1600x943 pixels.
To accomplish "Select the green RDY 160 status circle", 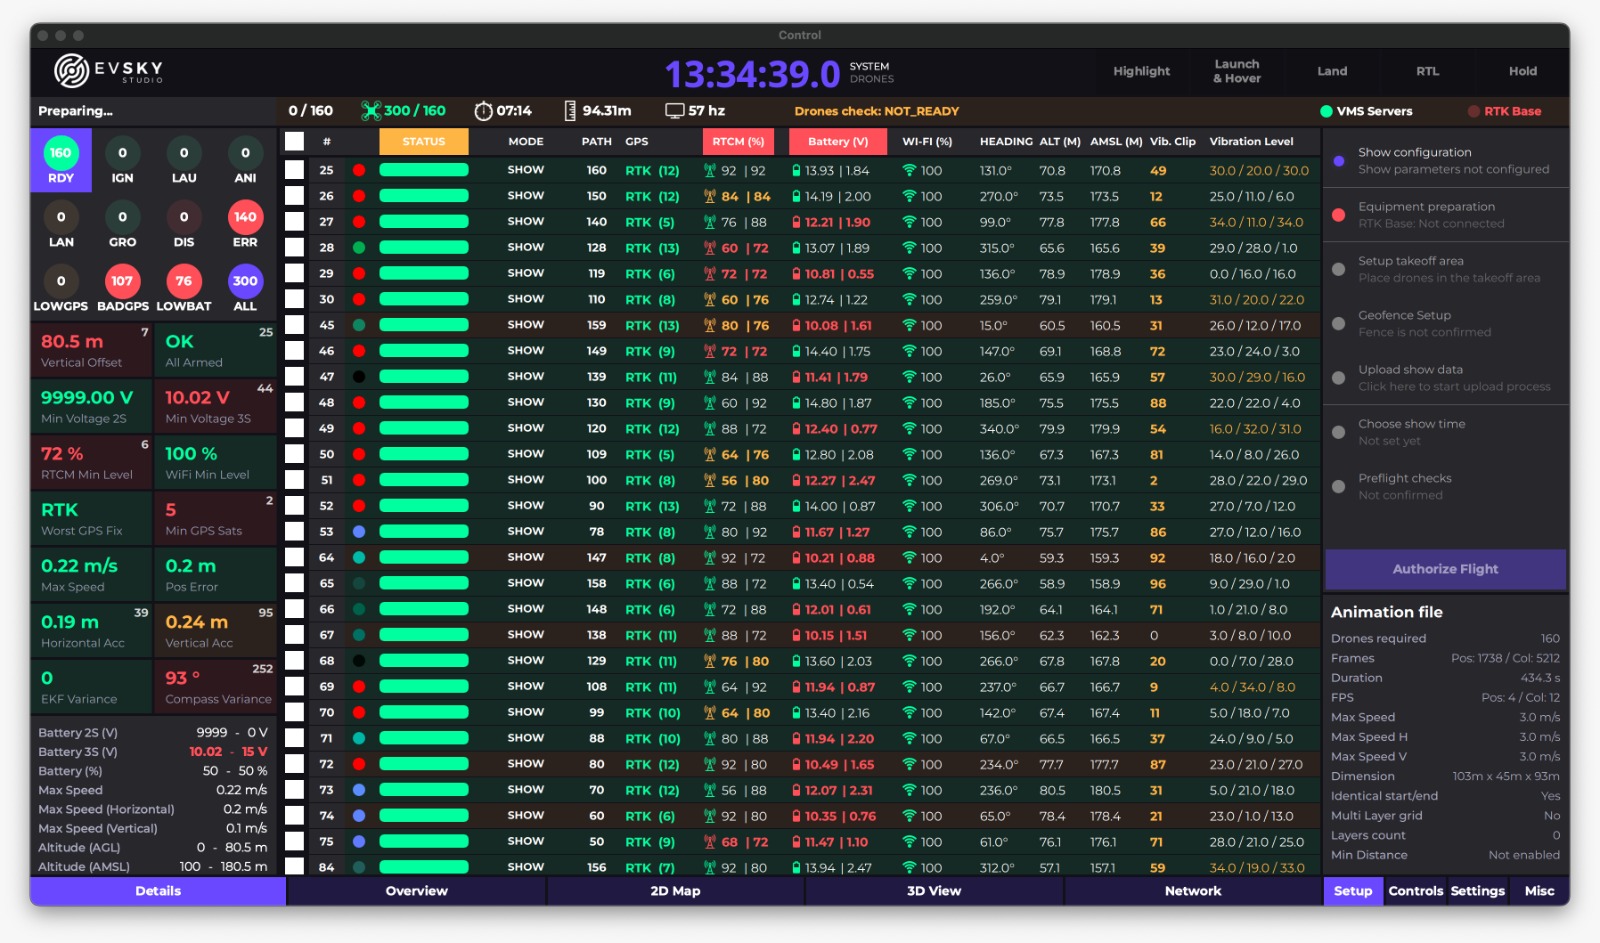I will click(61, 153).
